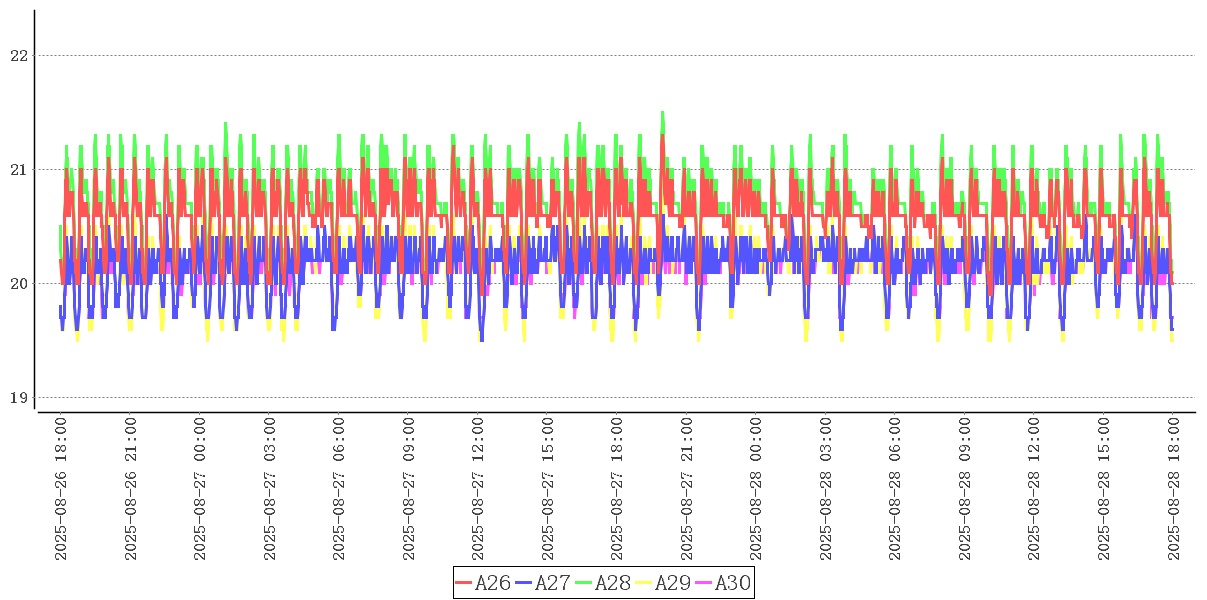The width and height of the screenshot is (1207, 600).
Task: Click the blue A27 legend line swatch
Action: pyautogui.click(x=524, y=583)
